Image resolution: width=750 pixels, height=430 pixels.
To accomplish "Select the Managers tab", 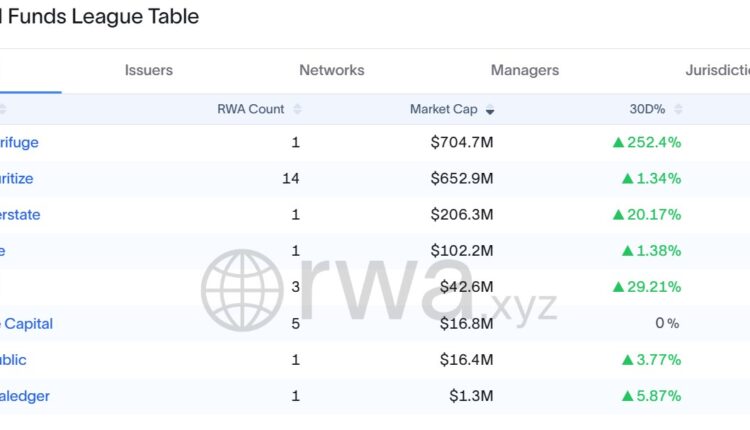I will (x=524, y=70).
